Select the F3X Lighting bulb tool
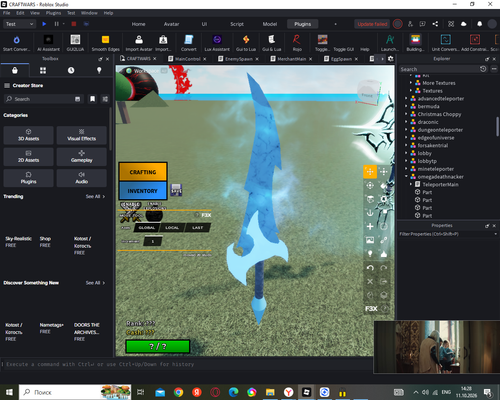Viewport: 500px width, 400px height. [x=370, y=254]
